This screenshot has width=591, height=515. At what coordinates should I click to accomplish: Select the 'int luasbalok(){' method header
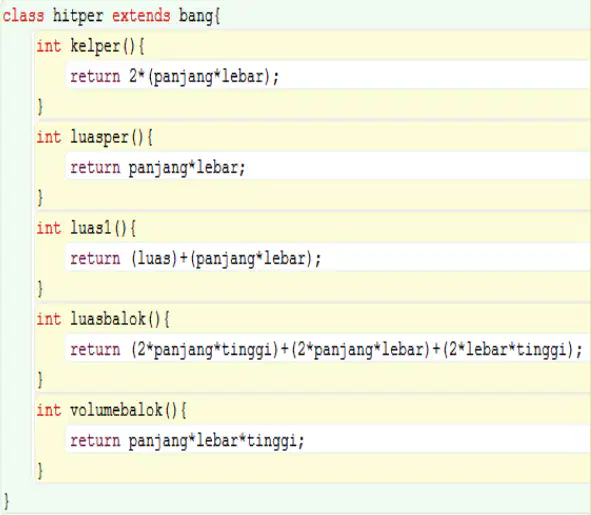point(103,319)
